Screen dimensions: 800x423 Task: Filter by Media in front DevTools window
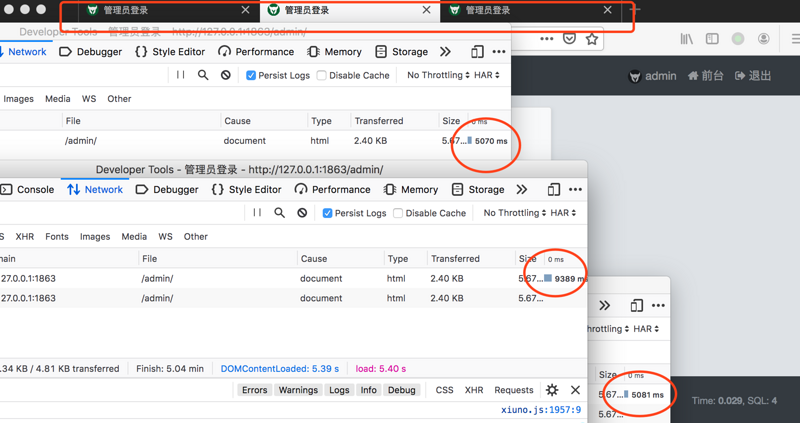[x=134, y=236]
